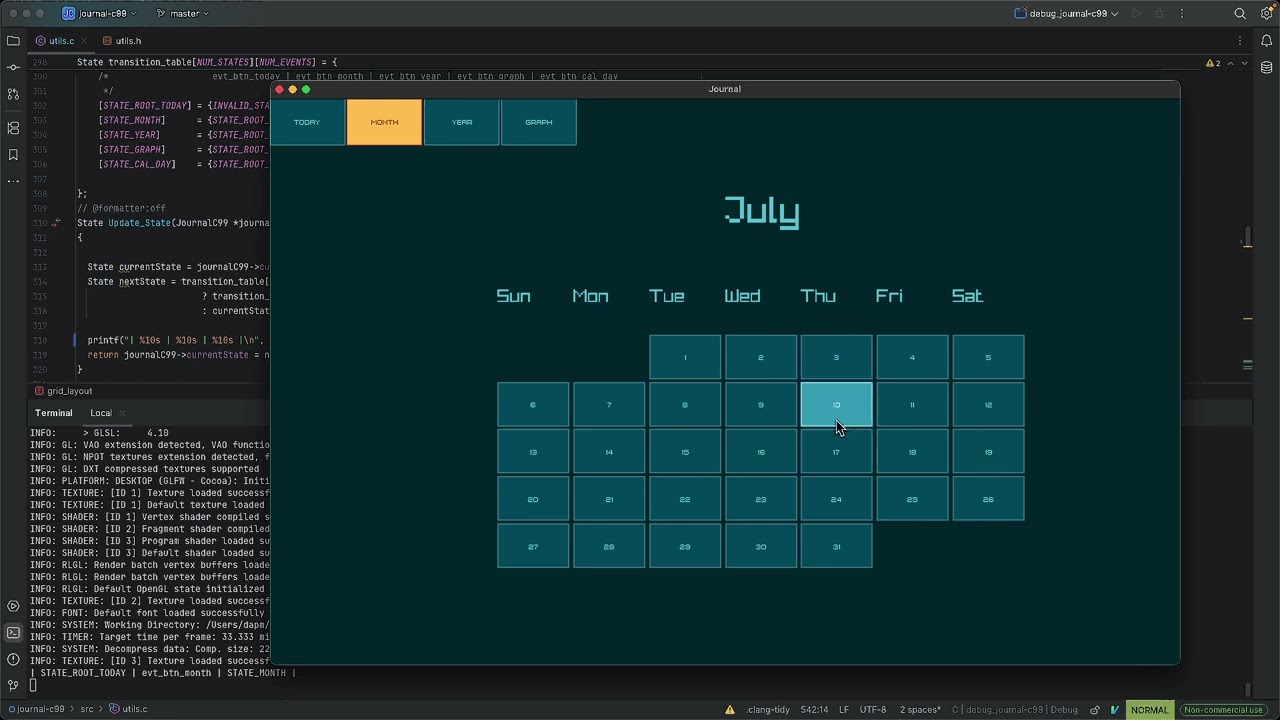The width and height of the screenshot is (1280, 720).
Task: Open more run actions vertical dots in toolbar
Action: point(1182,14)
